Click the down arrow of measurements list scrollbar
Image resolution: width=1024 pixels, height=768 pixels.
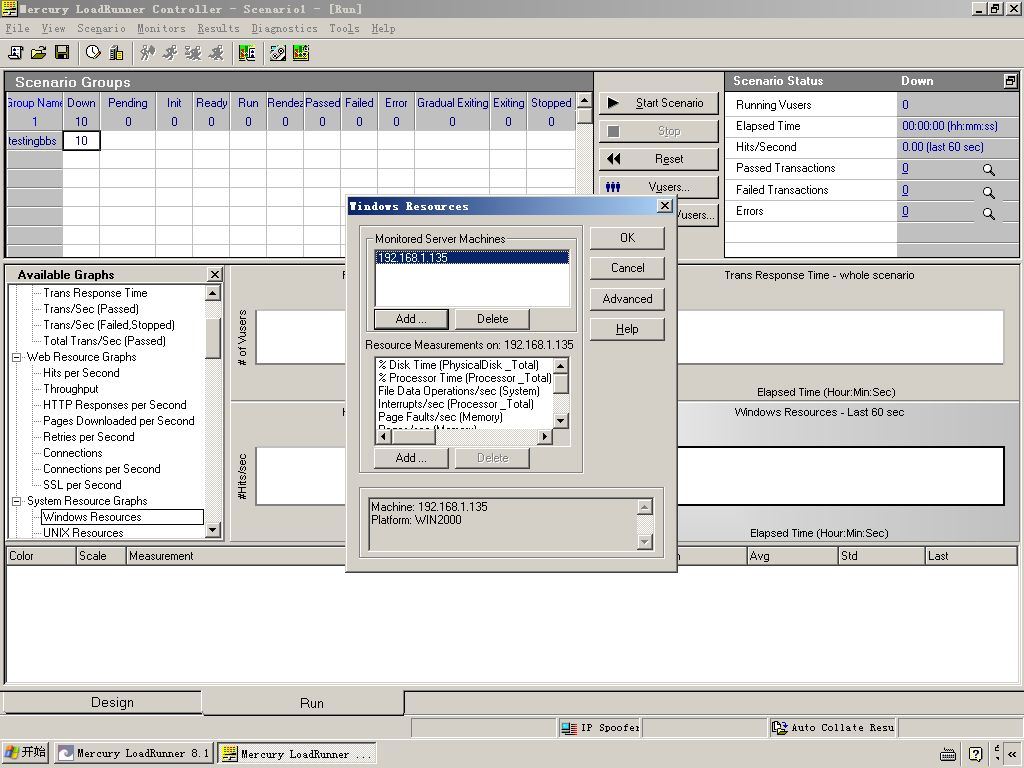pos(560,421)
